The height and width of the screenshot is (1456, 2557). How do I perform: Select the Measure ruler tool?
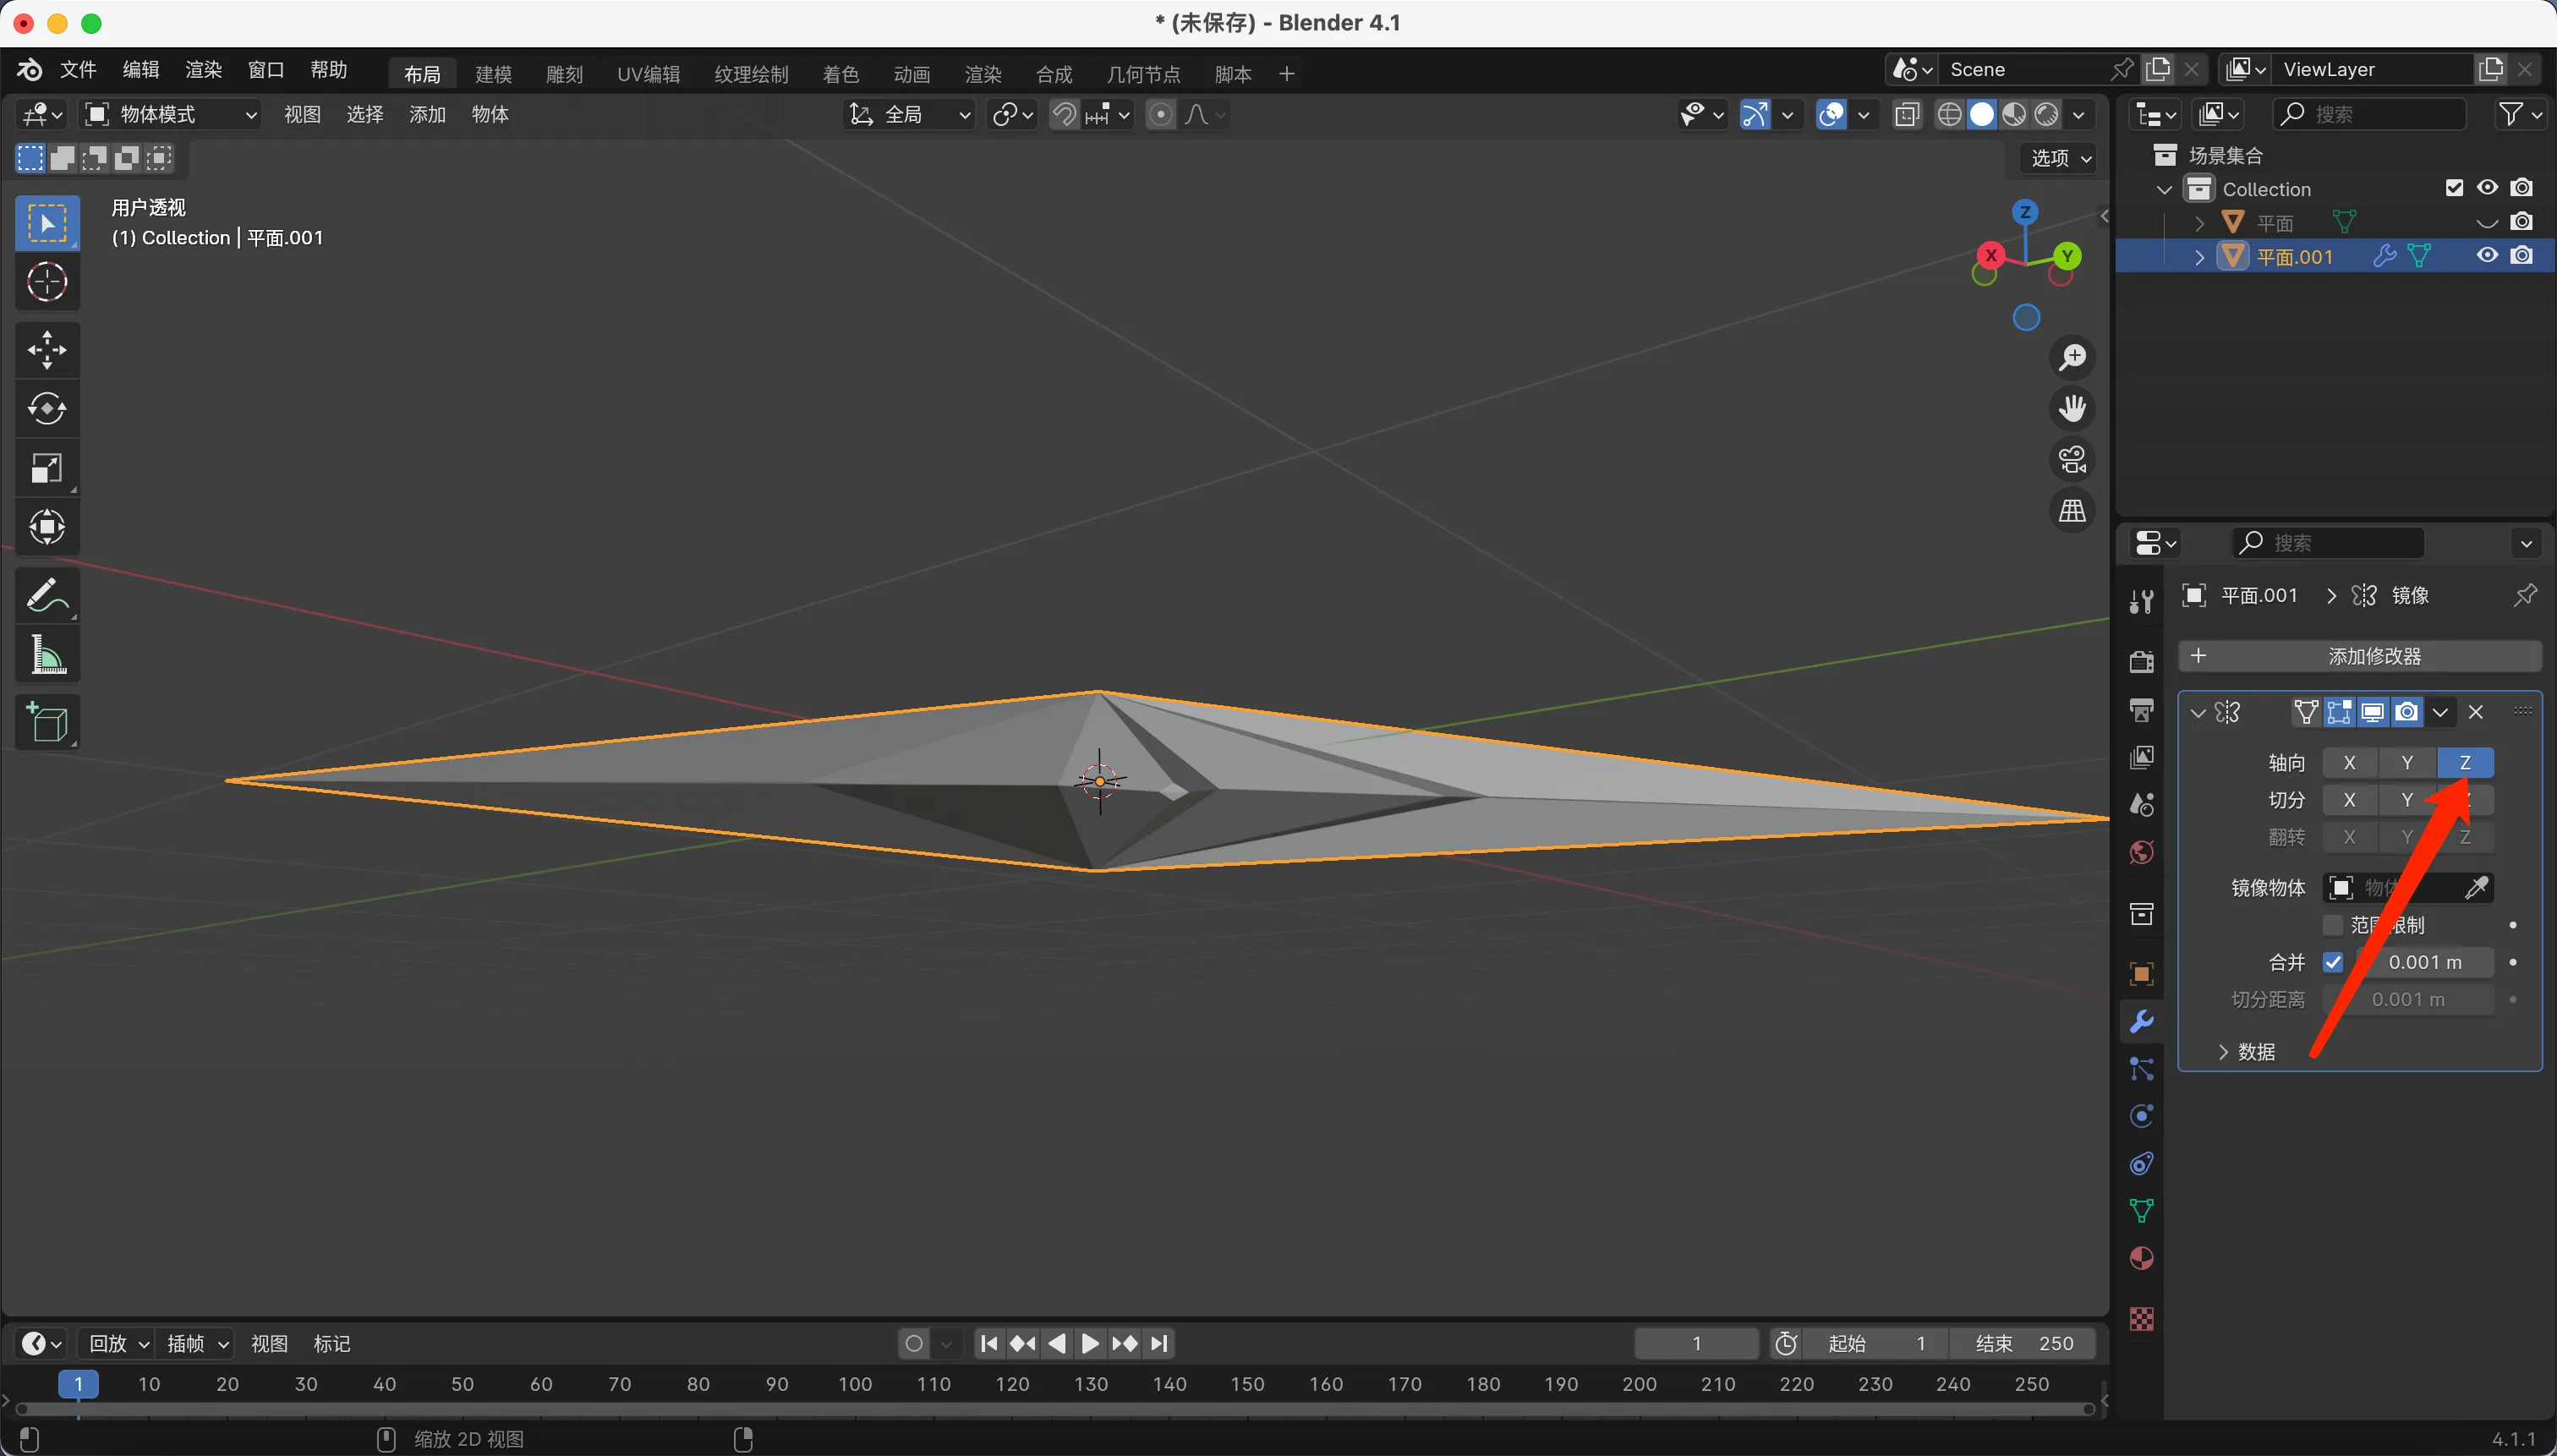click(x=47, y=656)
